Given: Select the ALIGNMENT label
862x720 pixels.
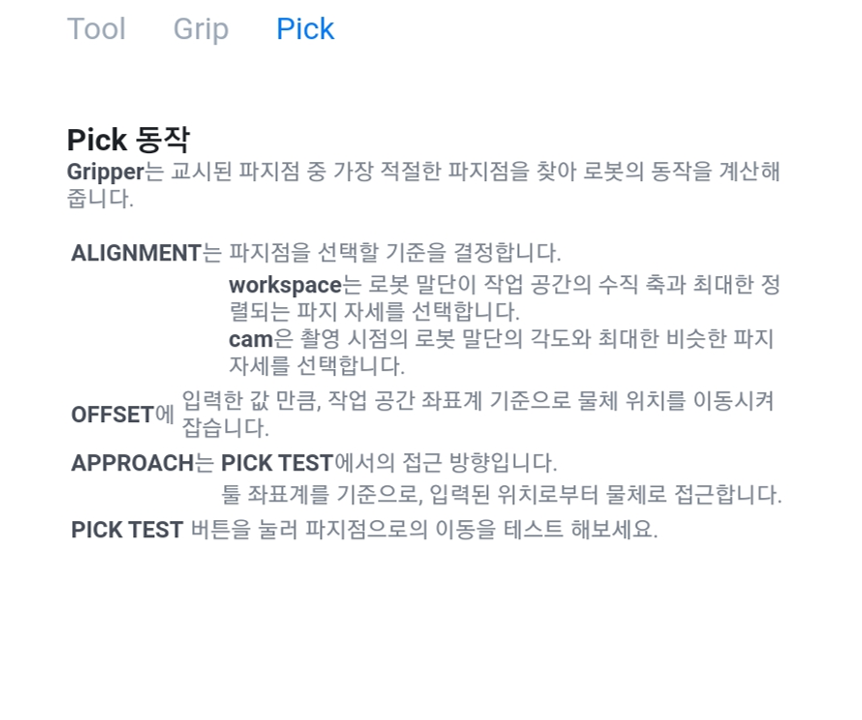Looking at the screenshot, I should tap(136, 253).
